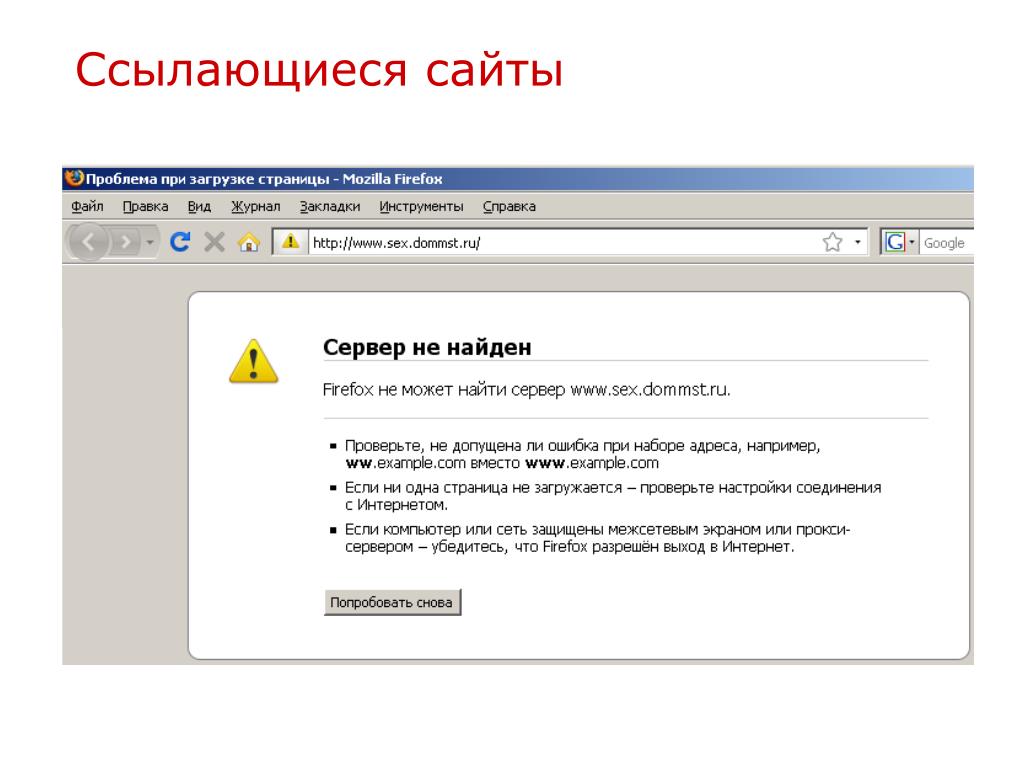Open the address bar history dropdown arrow
The width and height of the screenshot is (1024, 768).
click(x=857, y=242)
